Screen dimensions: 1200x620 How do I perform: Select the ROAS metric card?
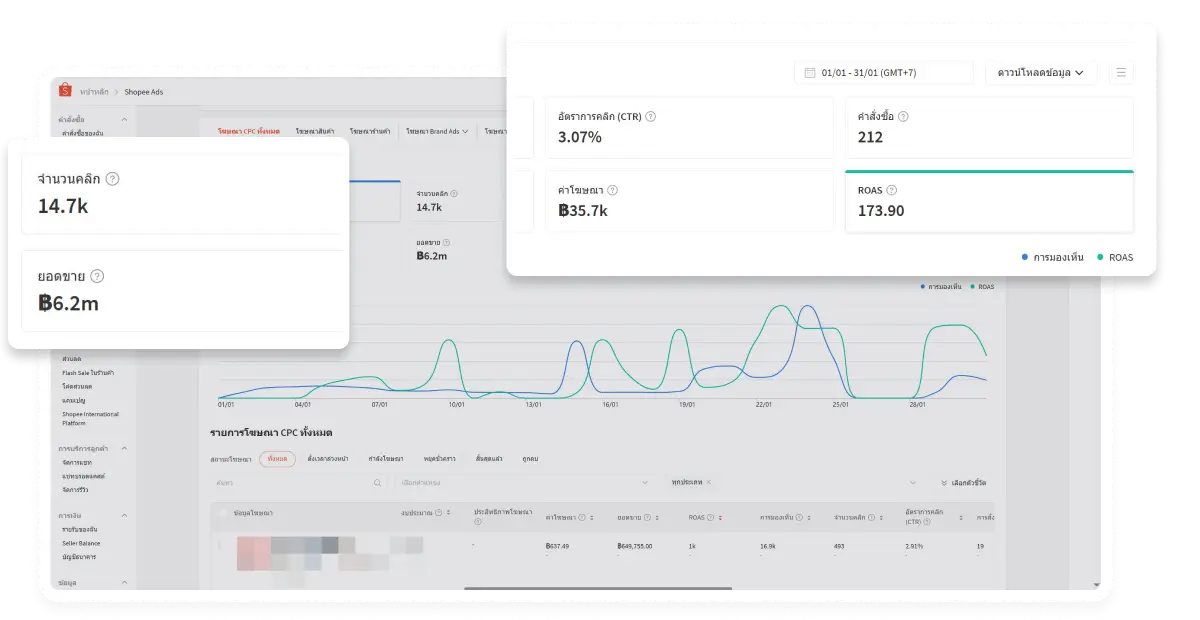pyautogui.click(x=989, y=201)
